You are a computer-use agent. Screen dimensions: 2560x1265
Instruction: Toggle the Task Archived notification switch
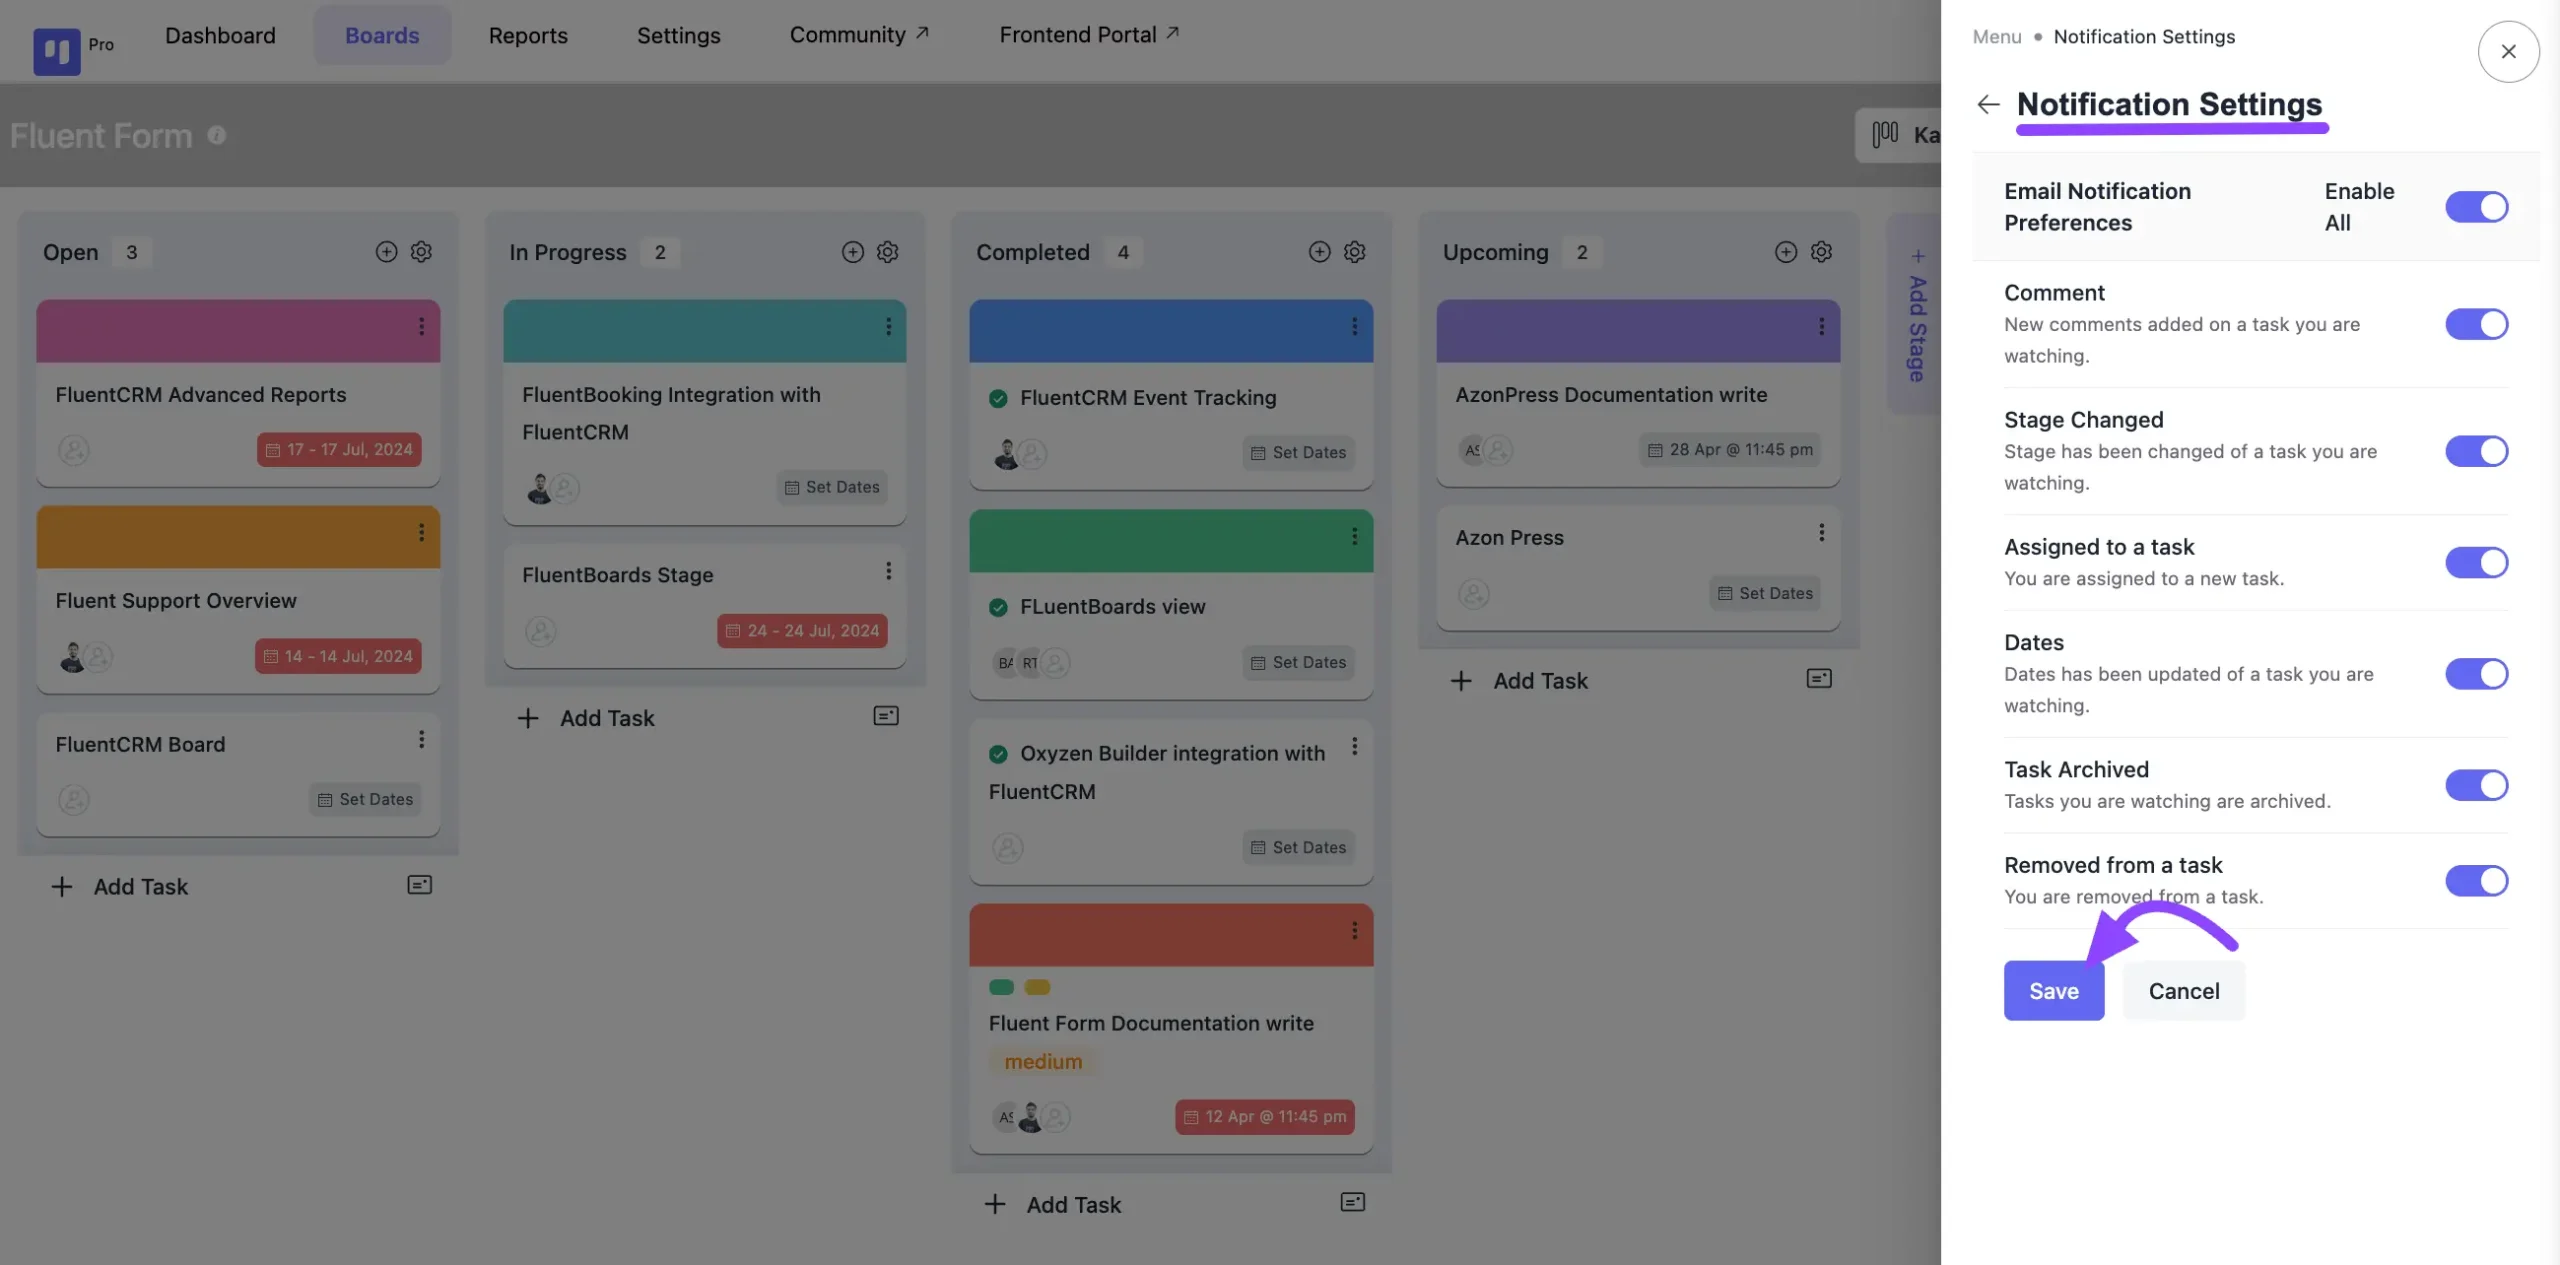2476,785
